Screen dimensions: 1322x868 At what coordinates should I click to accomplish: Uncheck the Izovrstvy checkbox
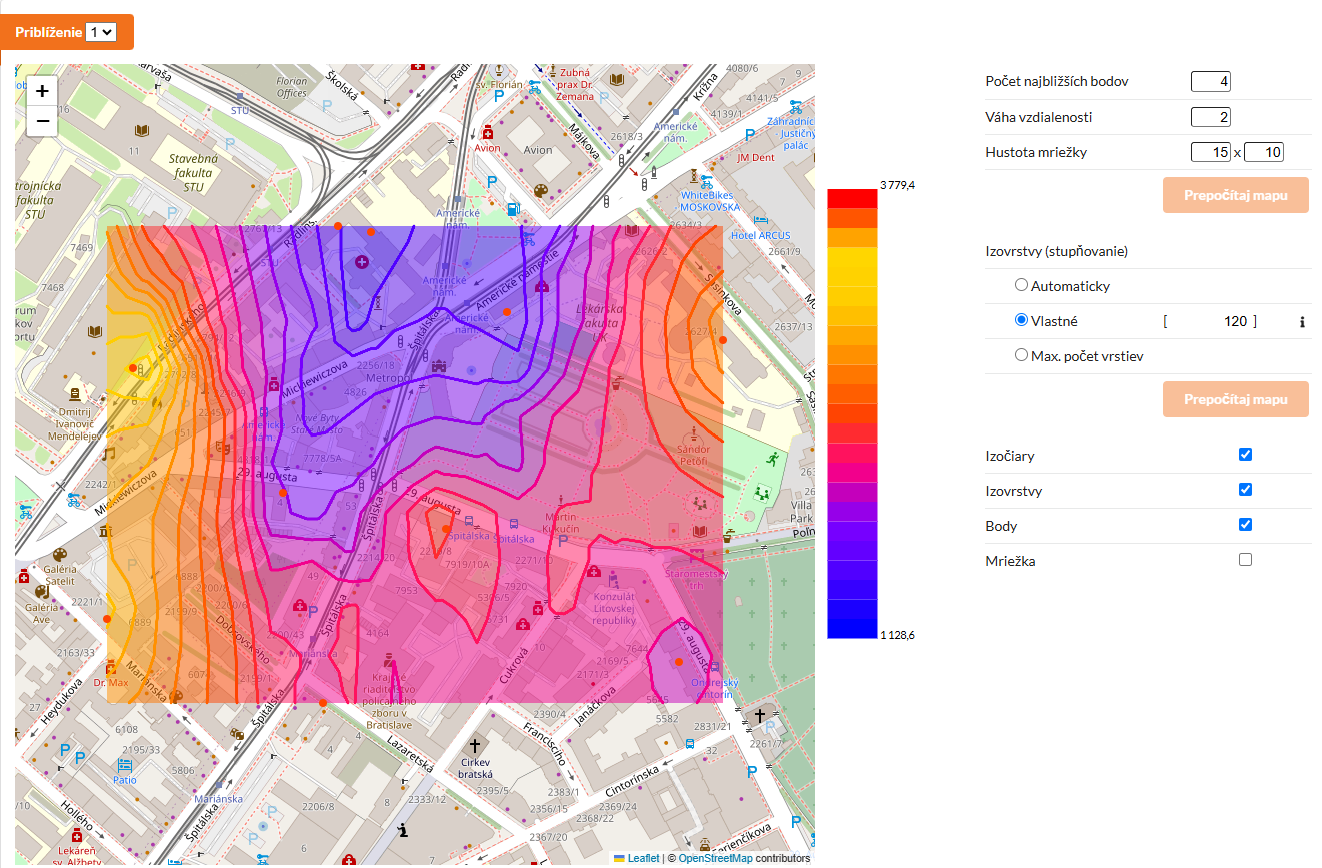pos(1245,490)
